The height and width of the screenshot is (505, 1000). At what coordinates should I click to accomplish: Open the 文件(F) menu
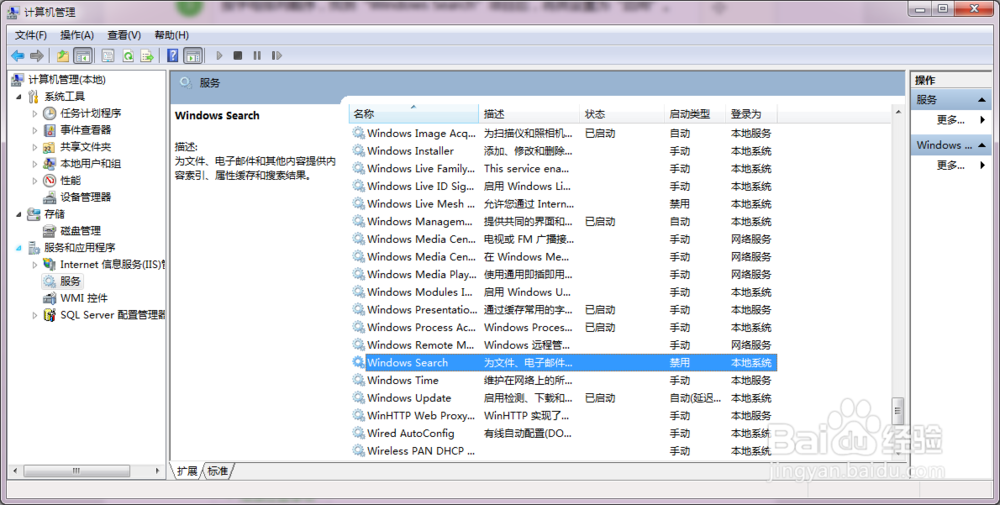click(31, 35)
